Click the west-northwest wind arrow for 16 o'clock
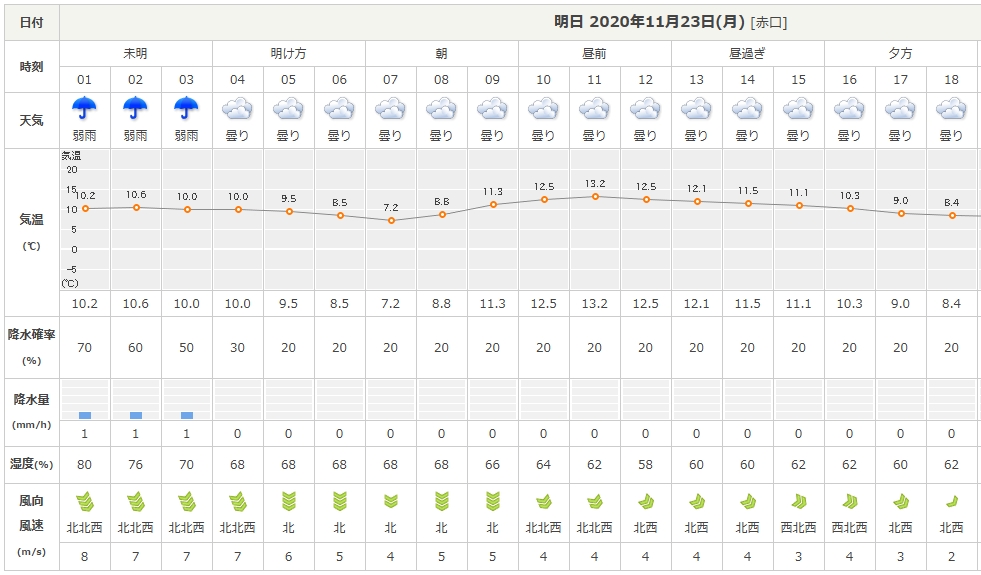The width and height of the screenshot is (981, 575). click(x=850, y=501)
